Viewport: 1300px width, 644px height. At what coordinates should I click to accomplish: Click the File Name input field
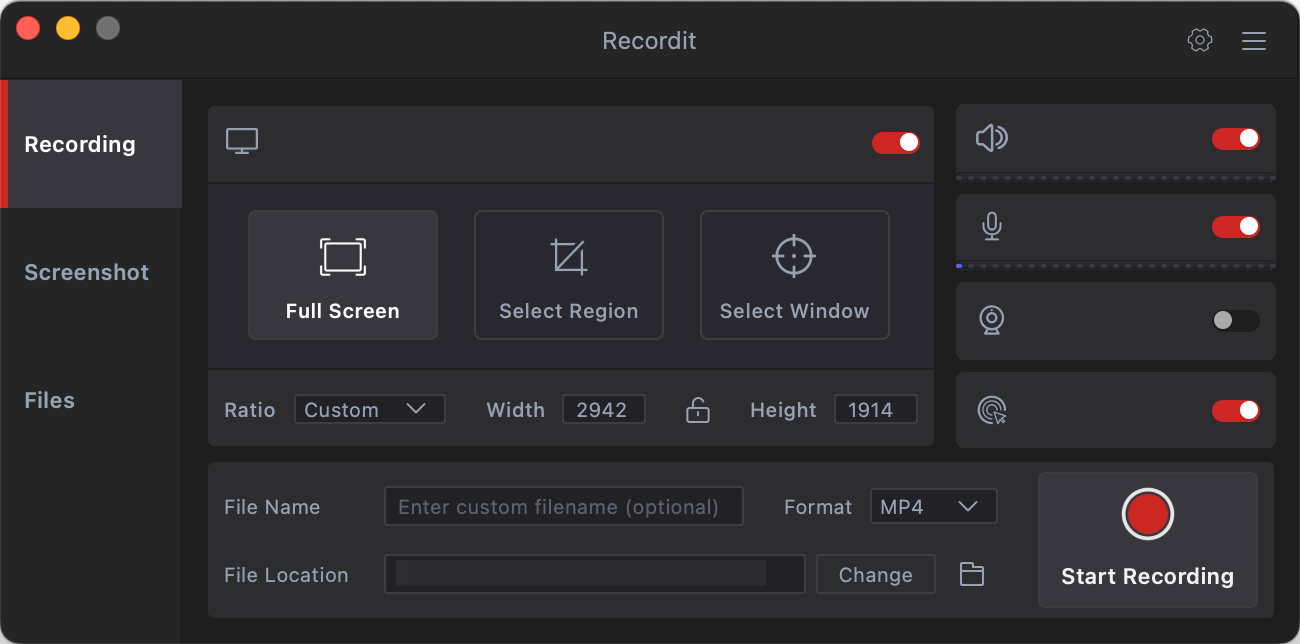click(x=563, y=507)
